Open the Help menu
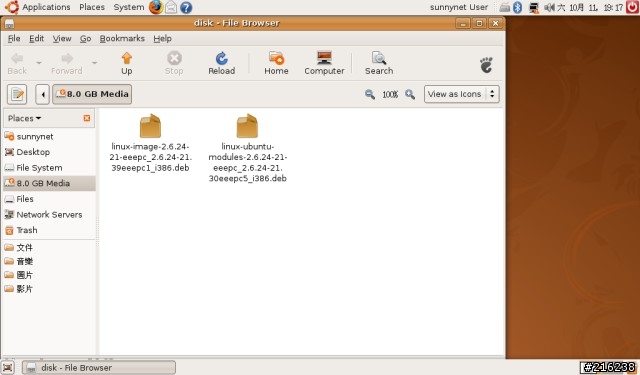Image resolution: width=640 pixels, height=375 pixels. (162, 38)
